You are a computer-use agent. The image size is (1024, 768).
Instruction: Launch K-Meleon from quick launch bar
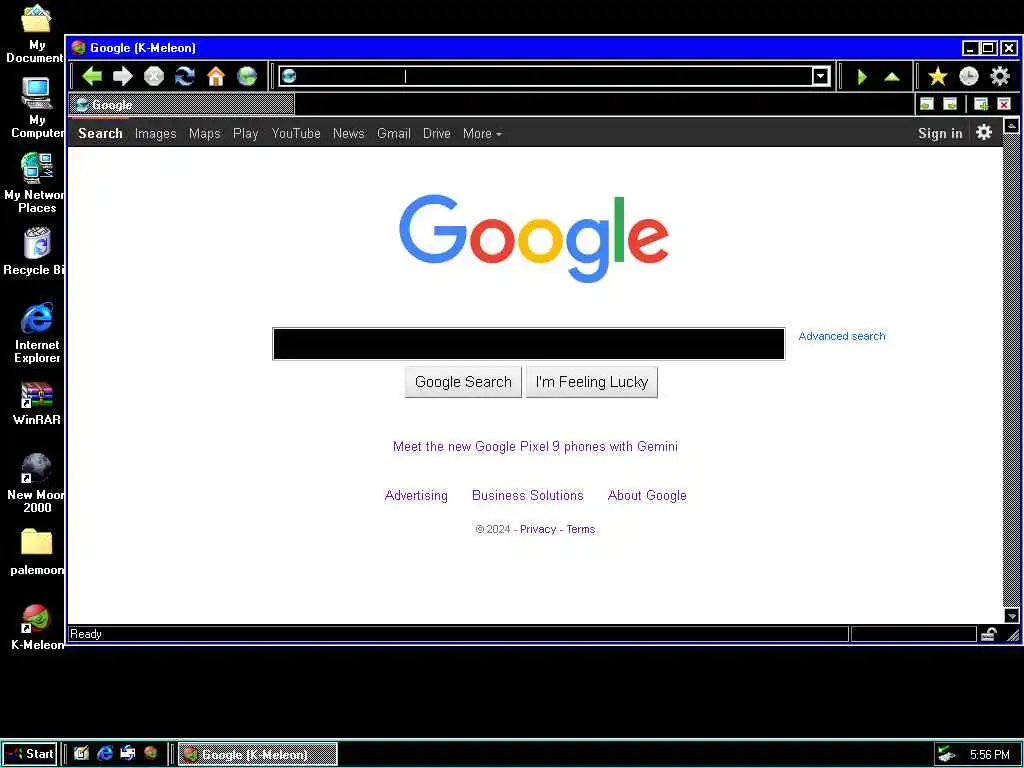[151, 753]
